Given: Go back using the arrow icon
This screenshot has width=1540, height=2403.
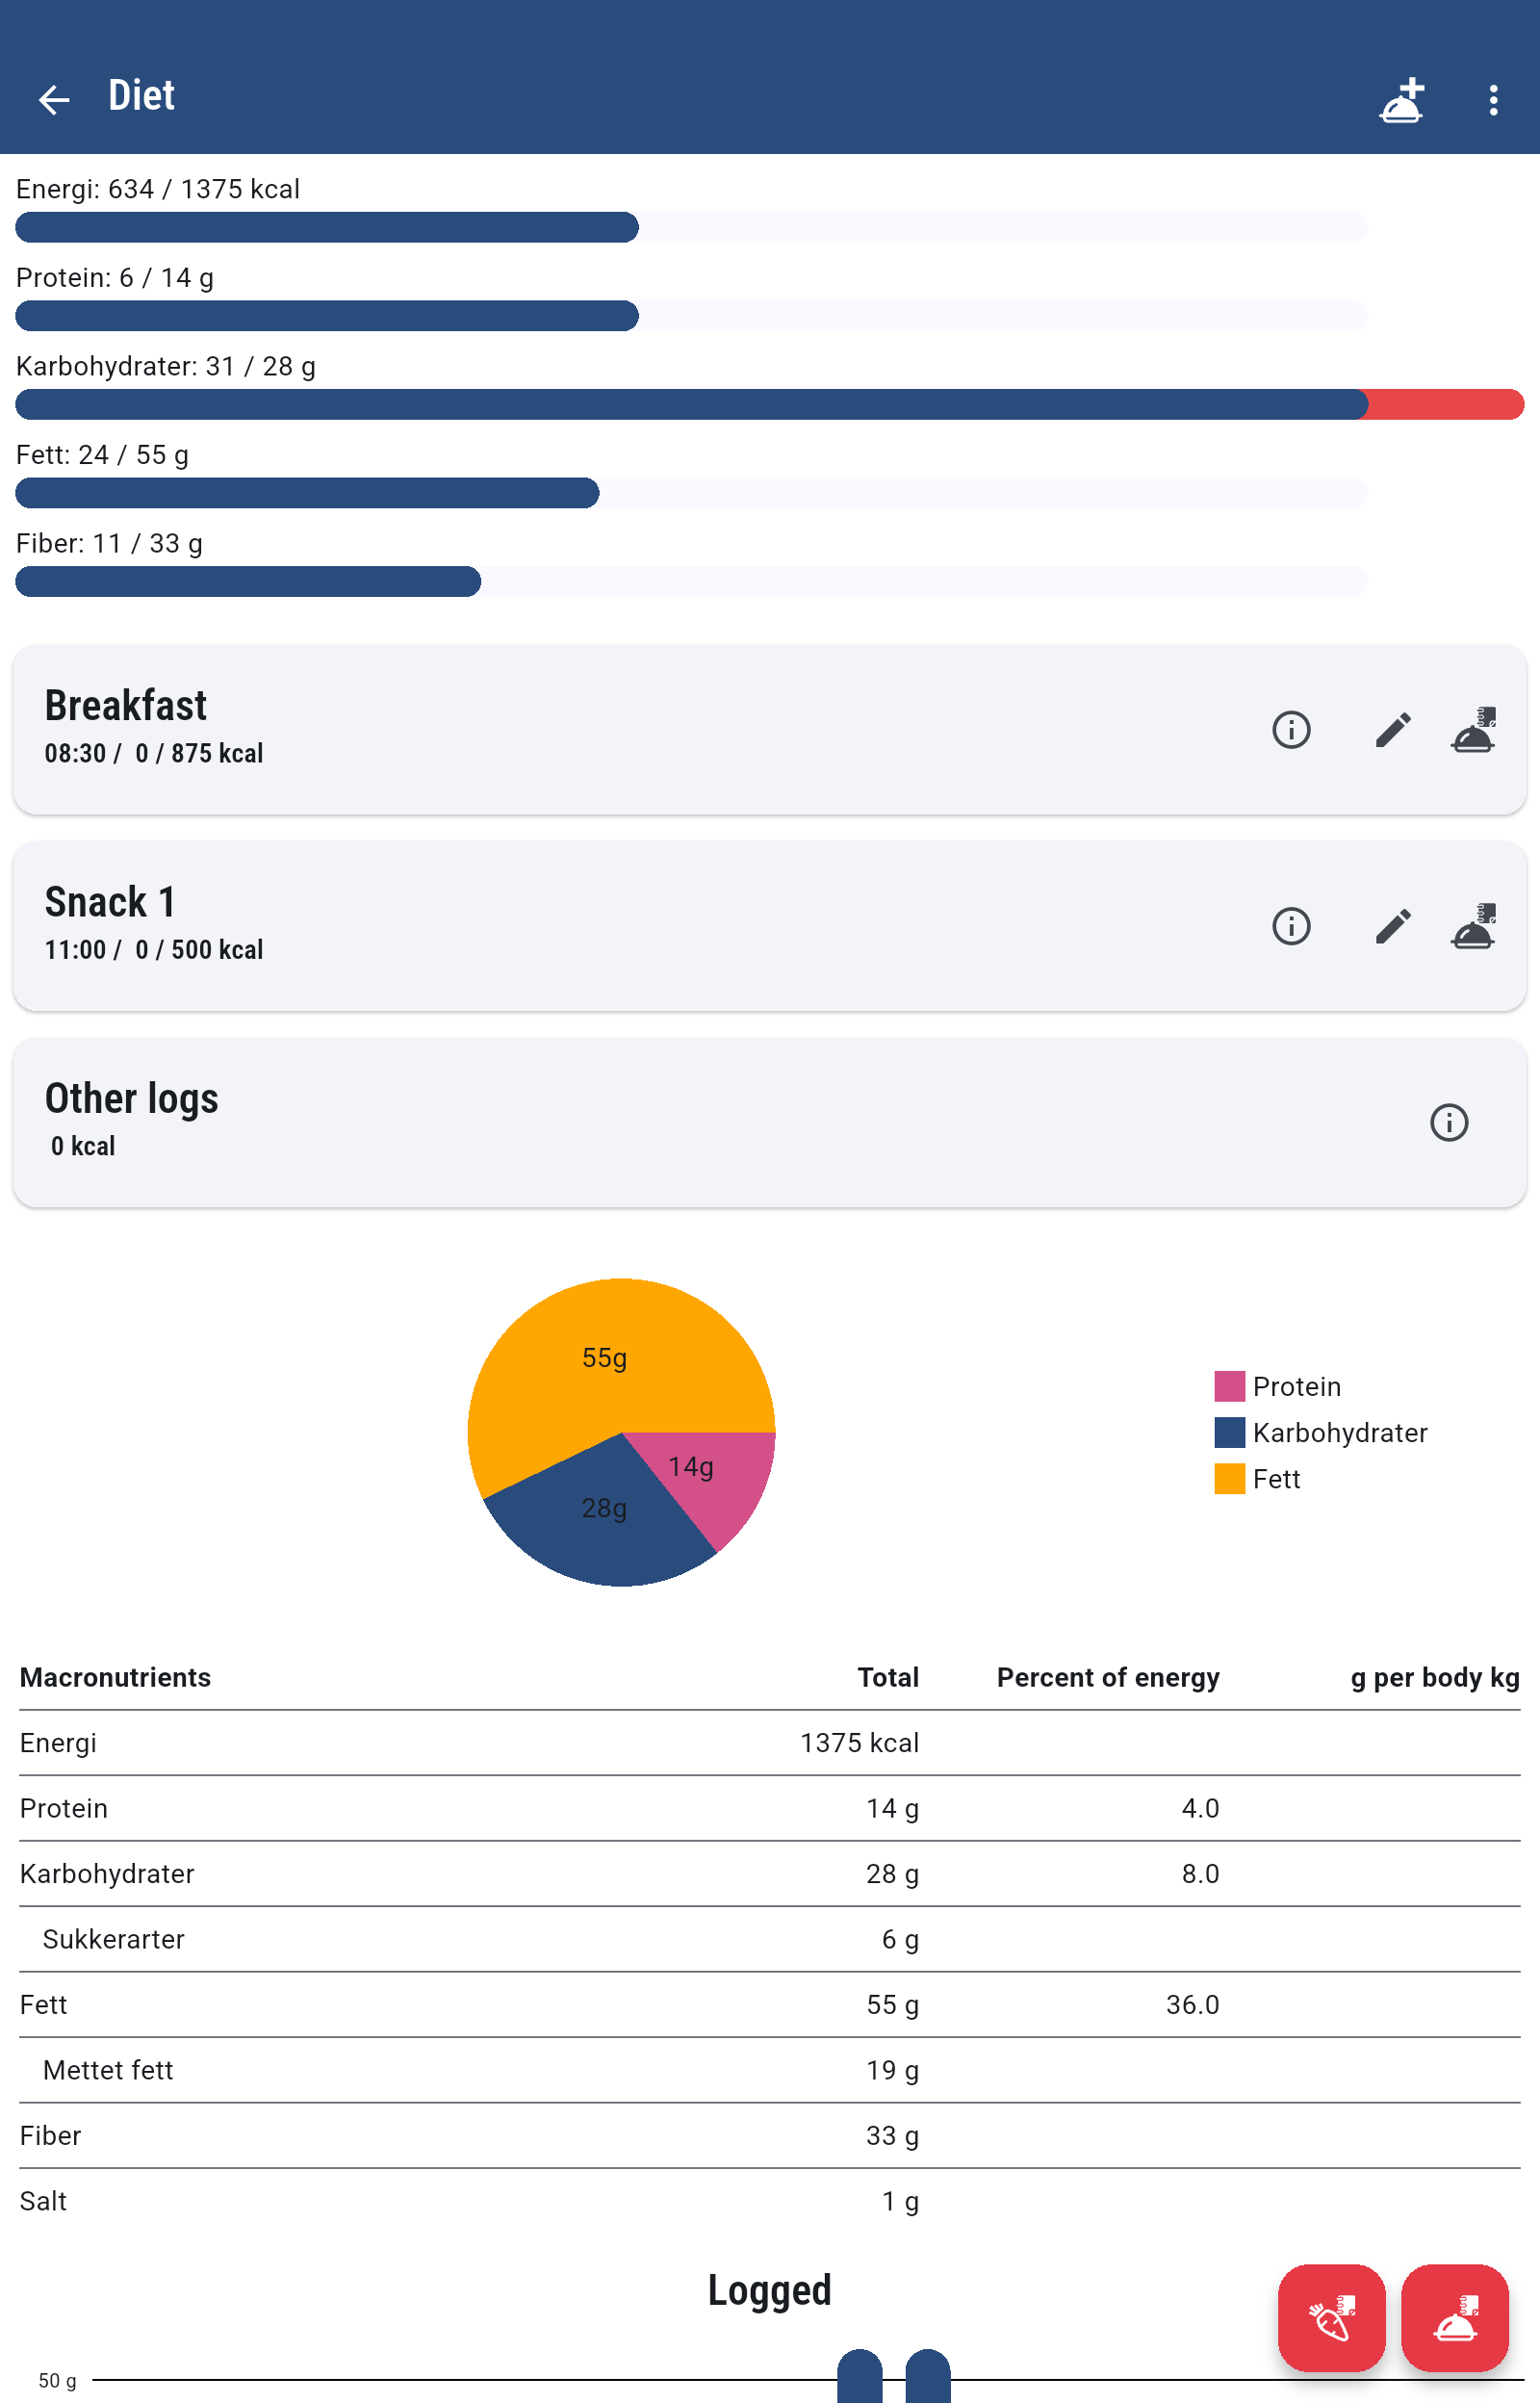Looking at the screenshot, I should (54, 99).
